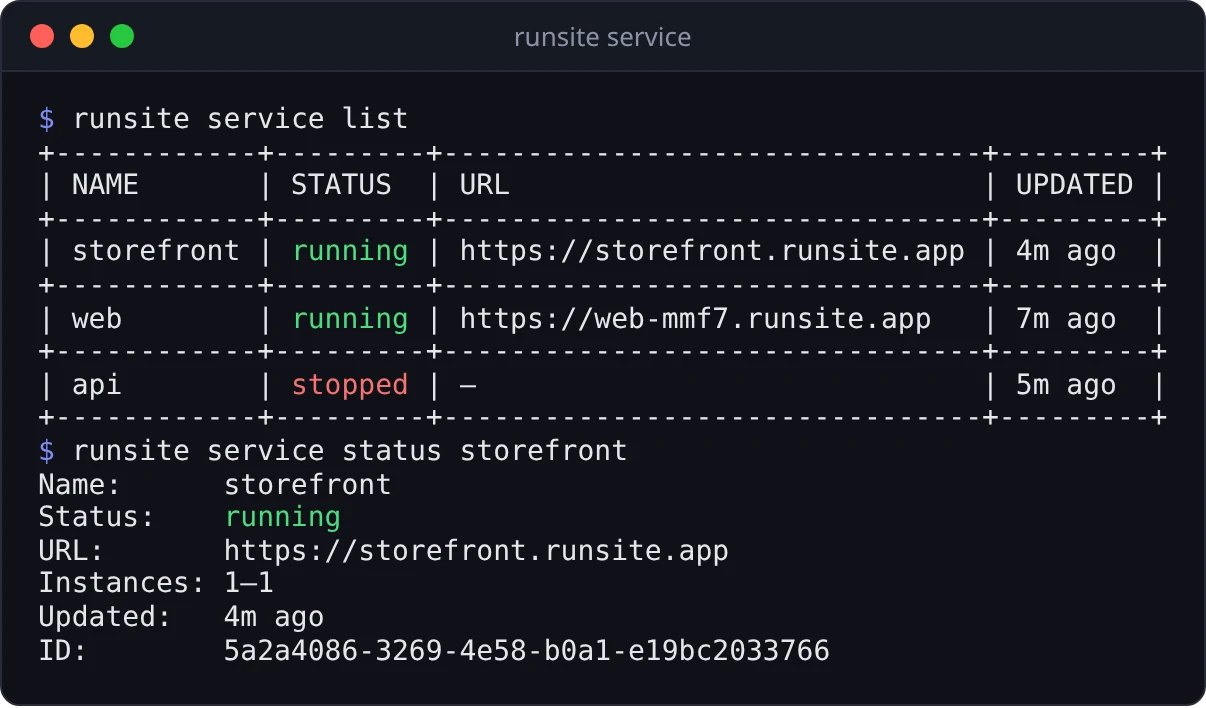The height and width of the screenshot is (708, 1206).
Task: Click the 'Name:' label in status output
Action: (x=80, y=485)
